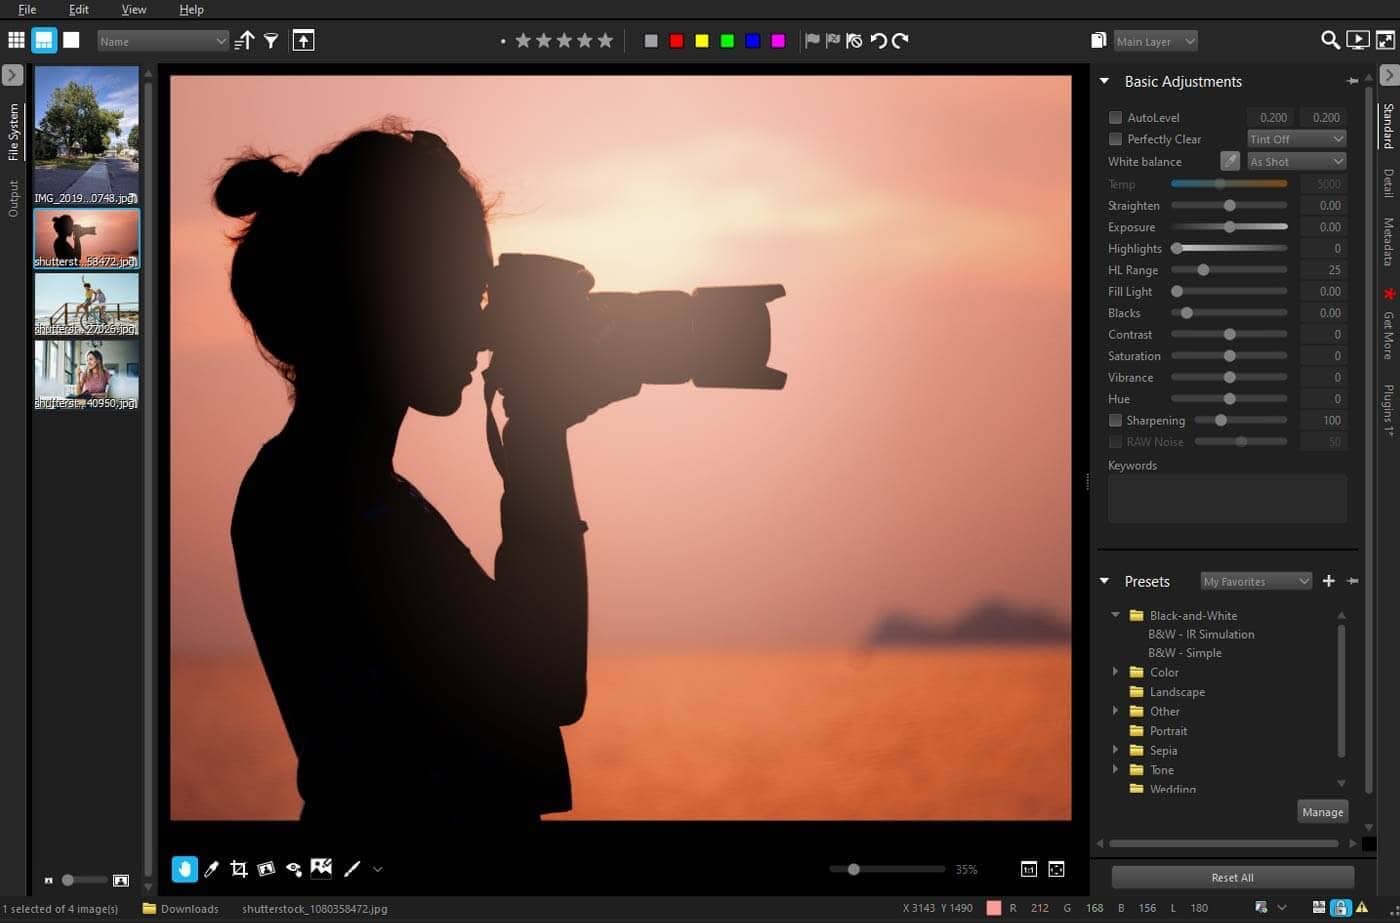
Task: Enable the AutoLevel checkbox
Action: click(x=1115, y=118)
